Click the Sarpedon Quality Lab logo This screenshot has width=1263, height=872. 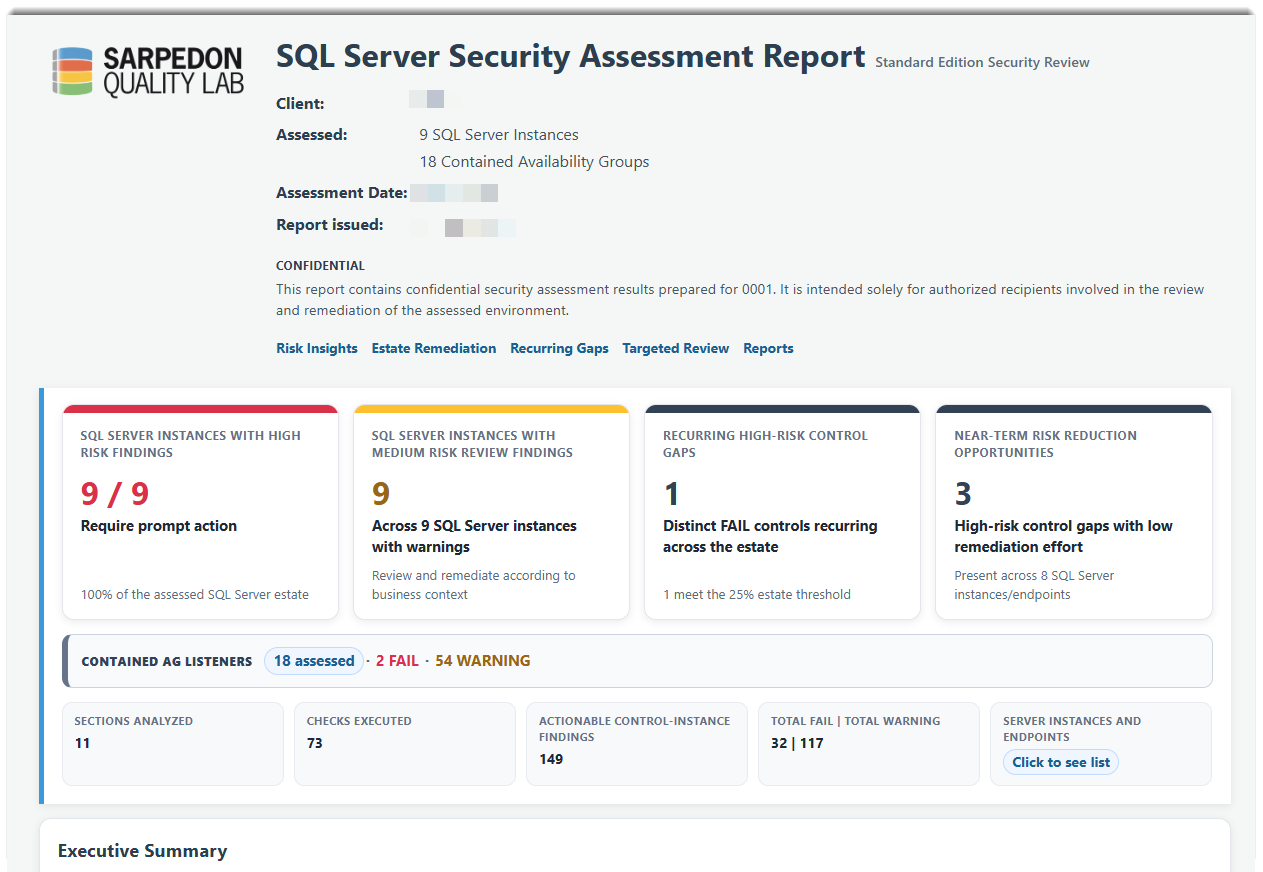pos(148,71)
